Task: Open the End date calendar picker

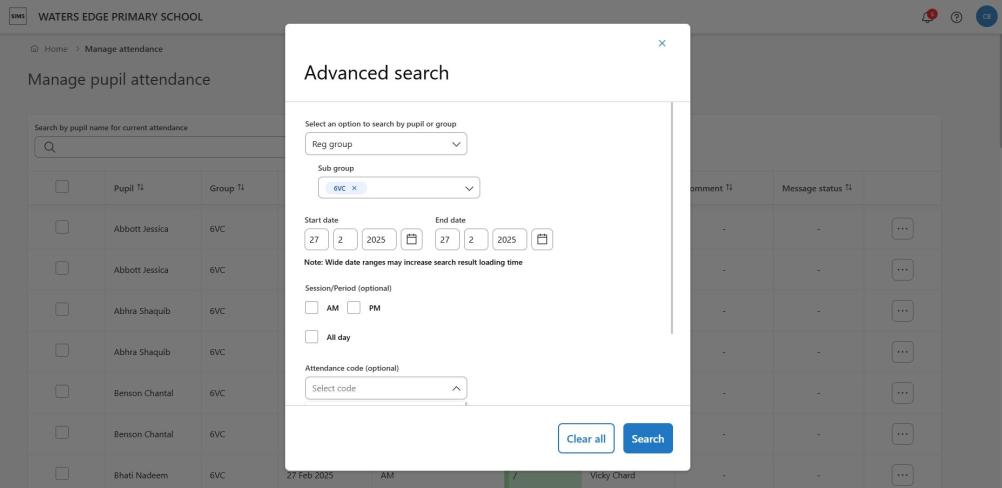Action: [x=542, y=239]
